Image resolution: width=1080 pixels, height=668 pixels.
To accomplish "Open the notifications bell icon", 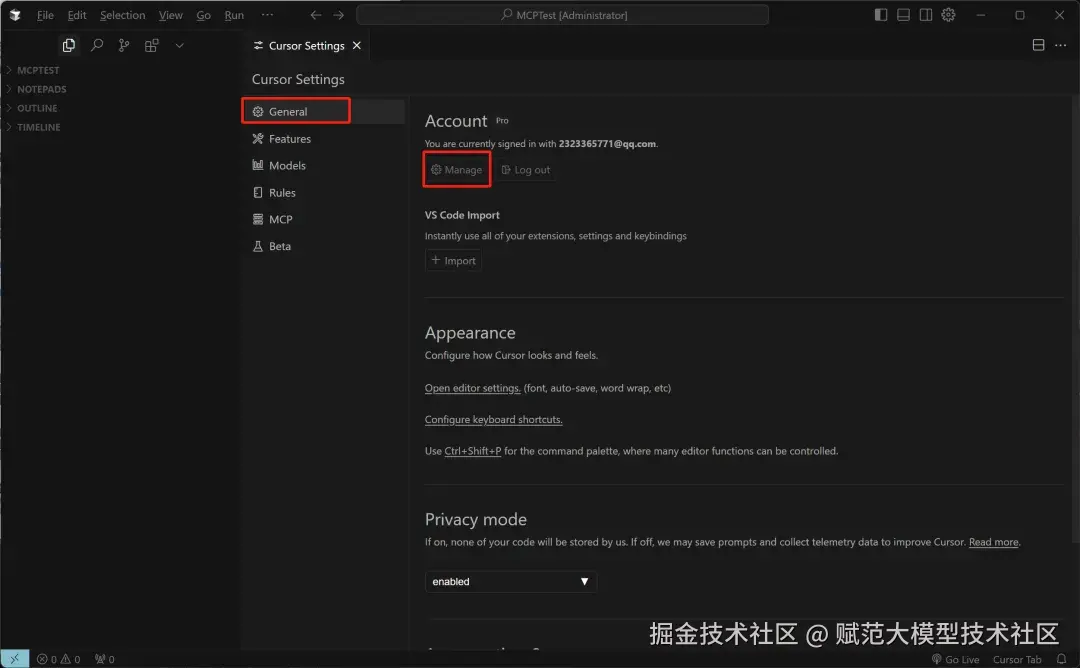I will pyautogui.click(x=1061, y=659).
